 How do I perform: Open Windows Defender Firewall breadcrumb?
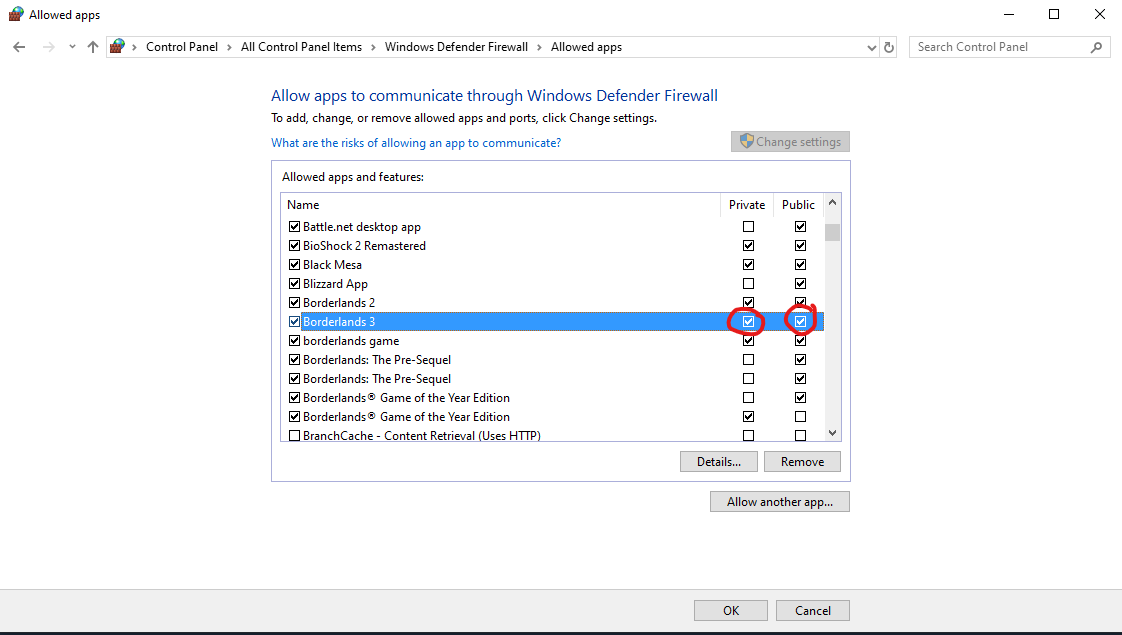(457, 47)
